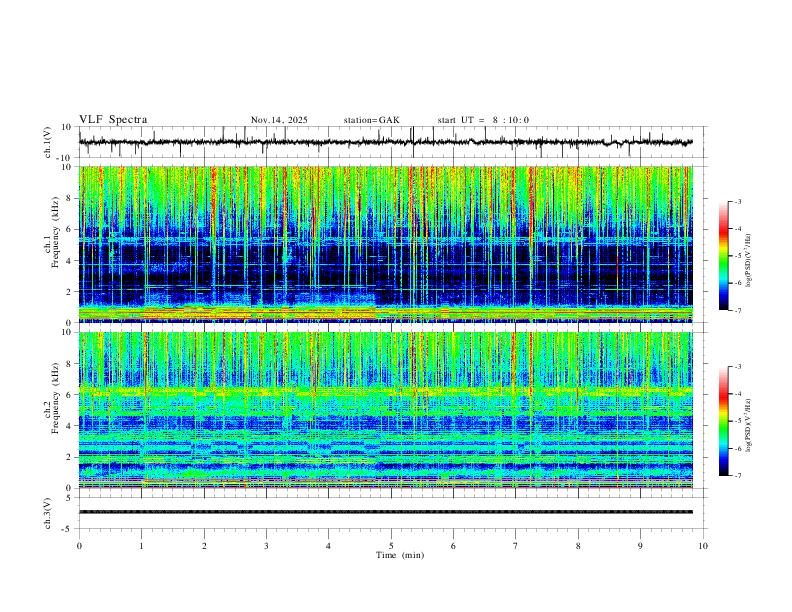Click the "-3" tick on ch.1 colorbar
This screenshot has width=792, height=612.
click(737, 201)
